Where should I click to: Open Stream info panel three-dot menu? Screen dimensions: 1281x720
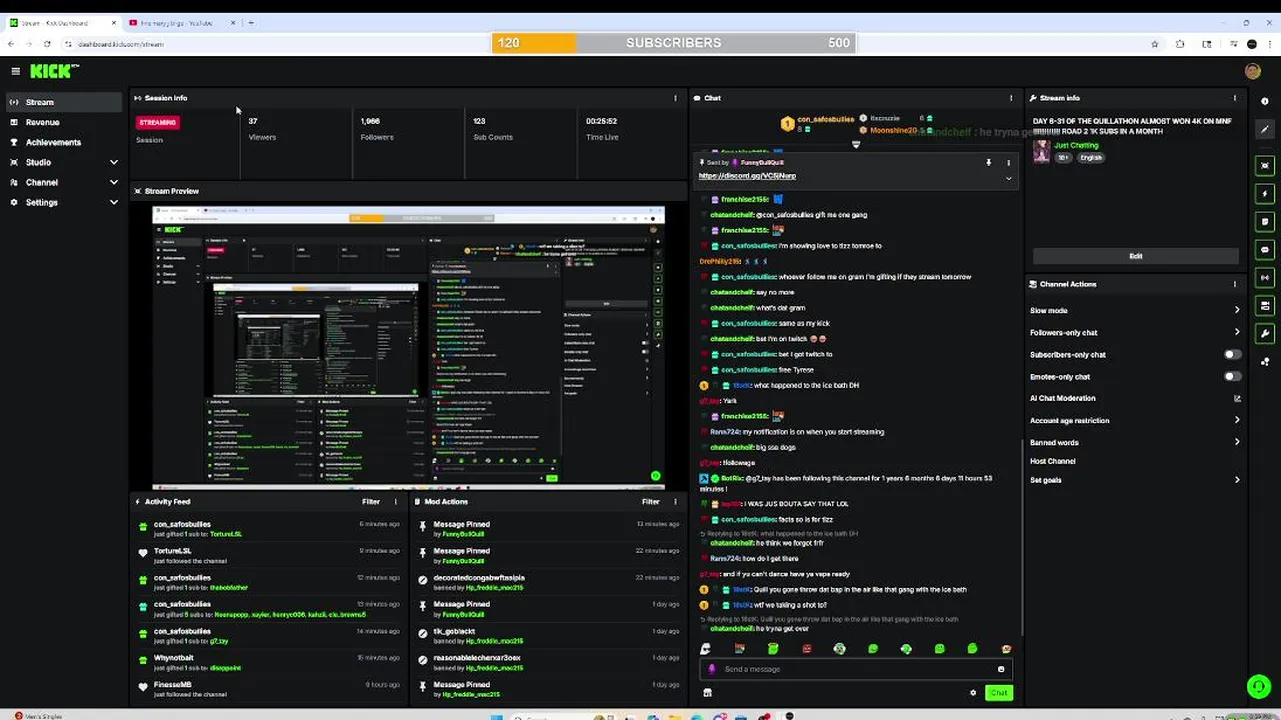tap(1234, 98)
